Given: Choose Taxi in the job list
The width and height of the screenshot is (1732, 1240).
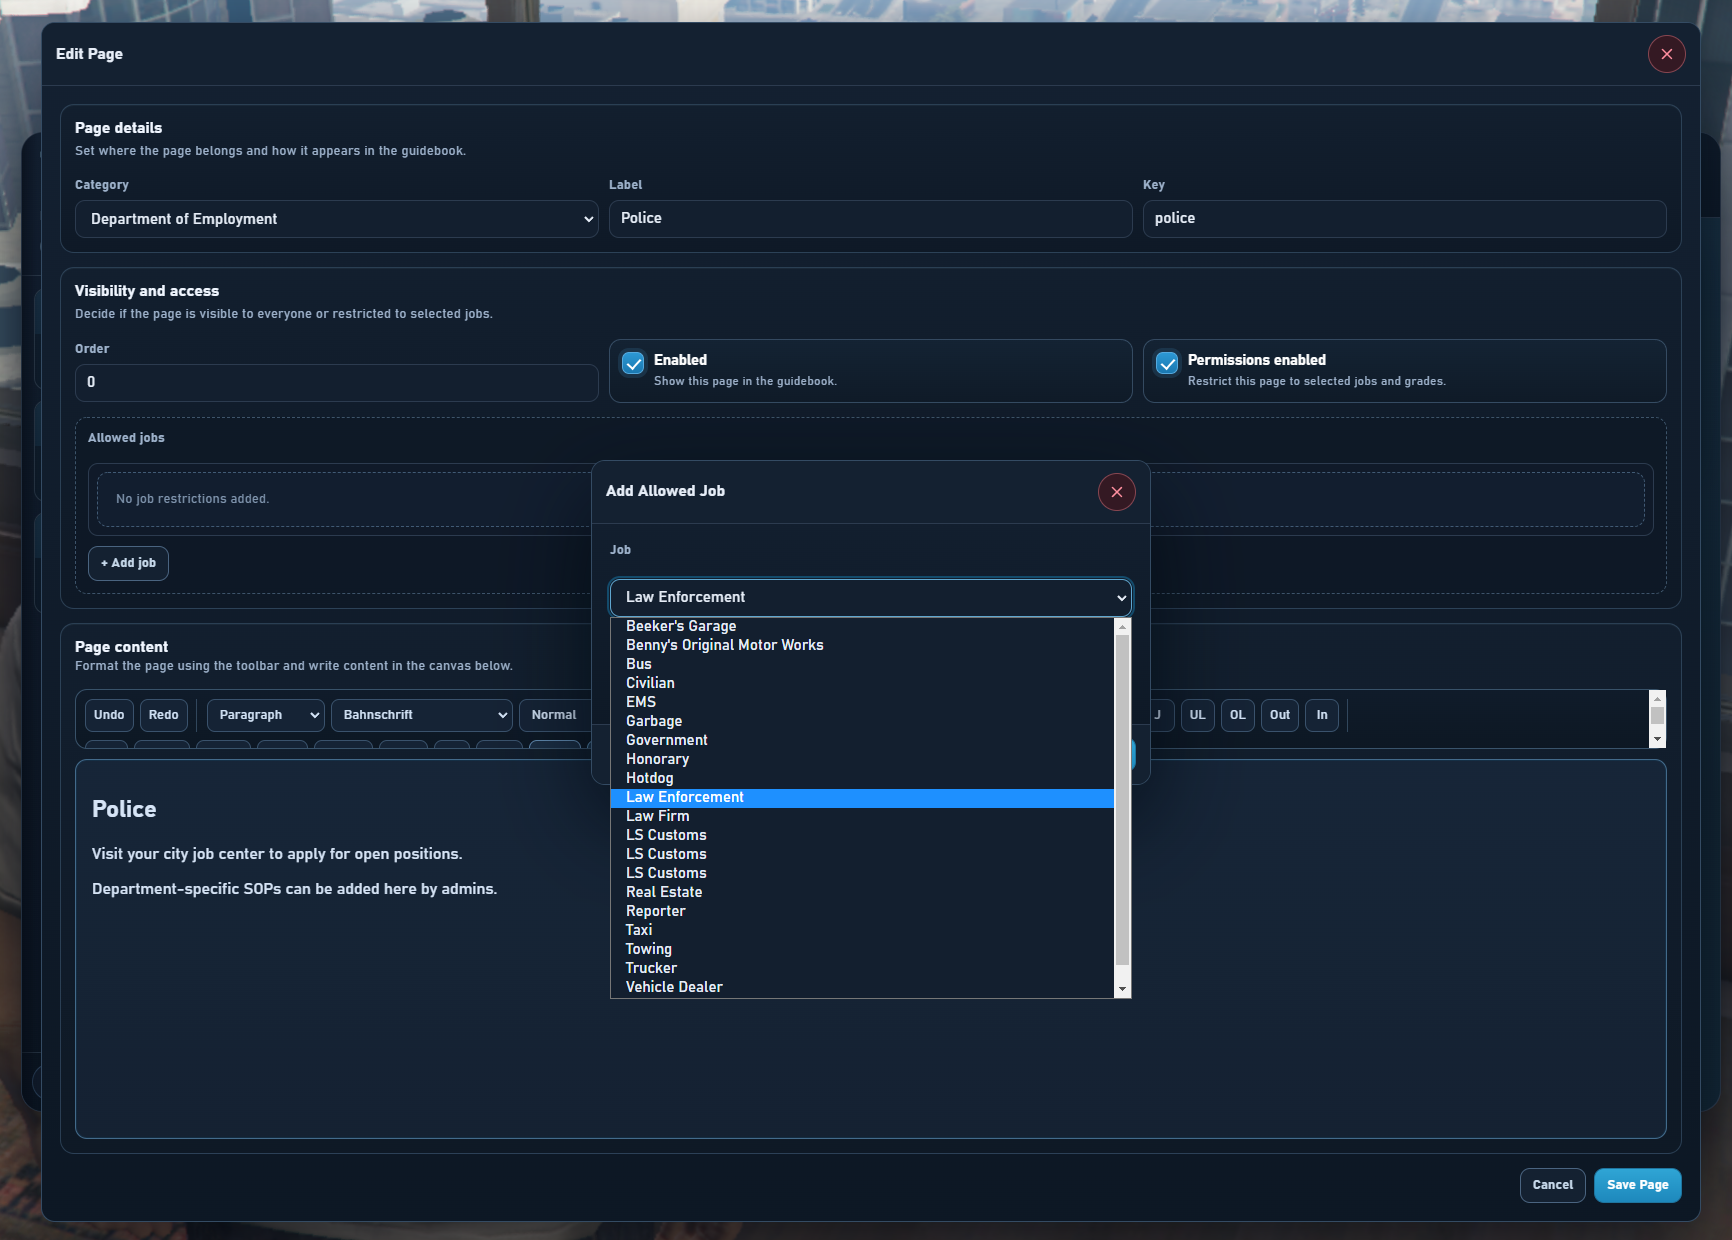Looking at the screenshot, I should point(862,931).
